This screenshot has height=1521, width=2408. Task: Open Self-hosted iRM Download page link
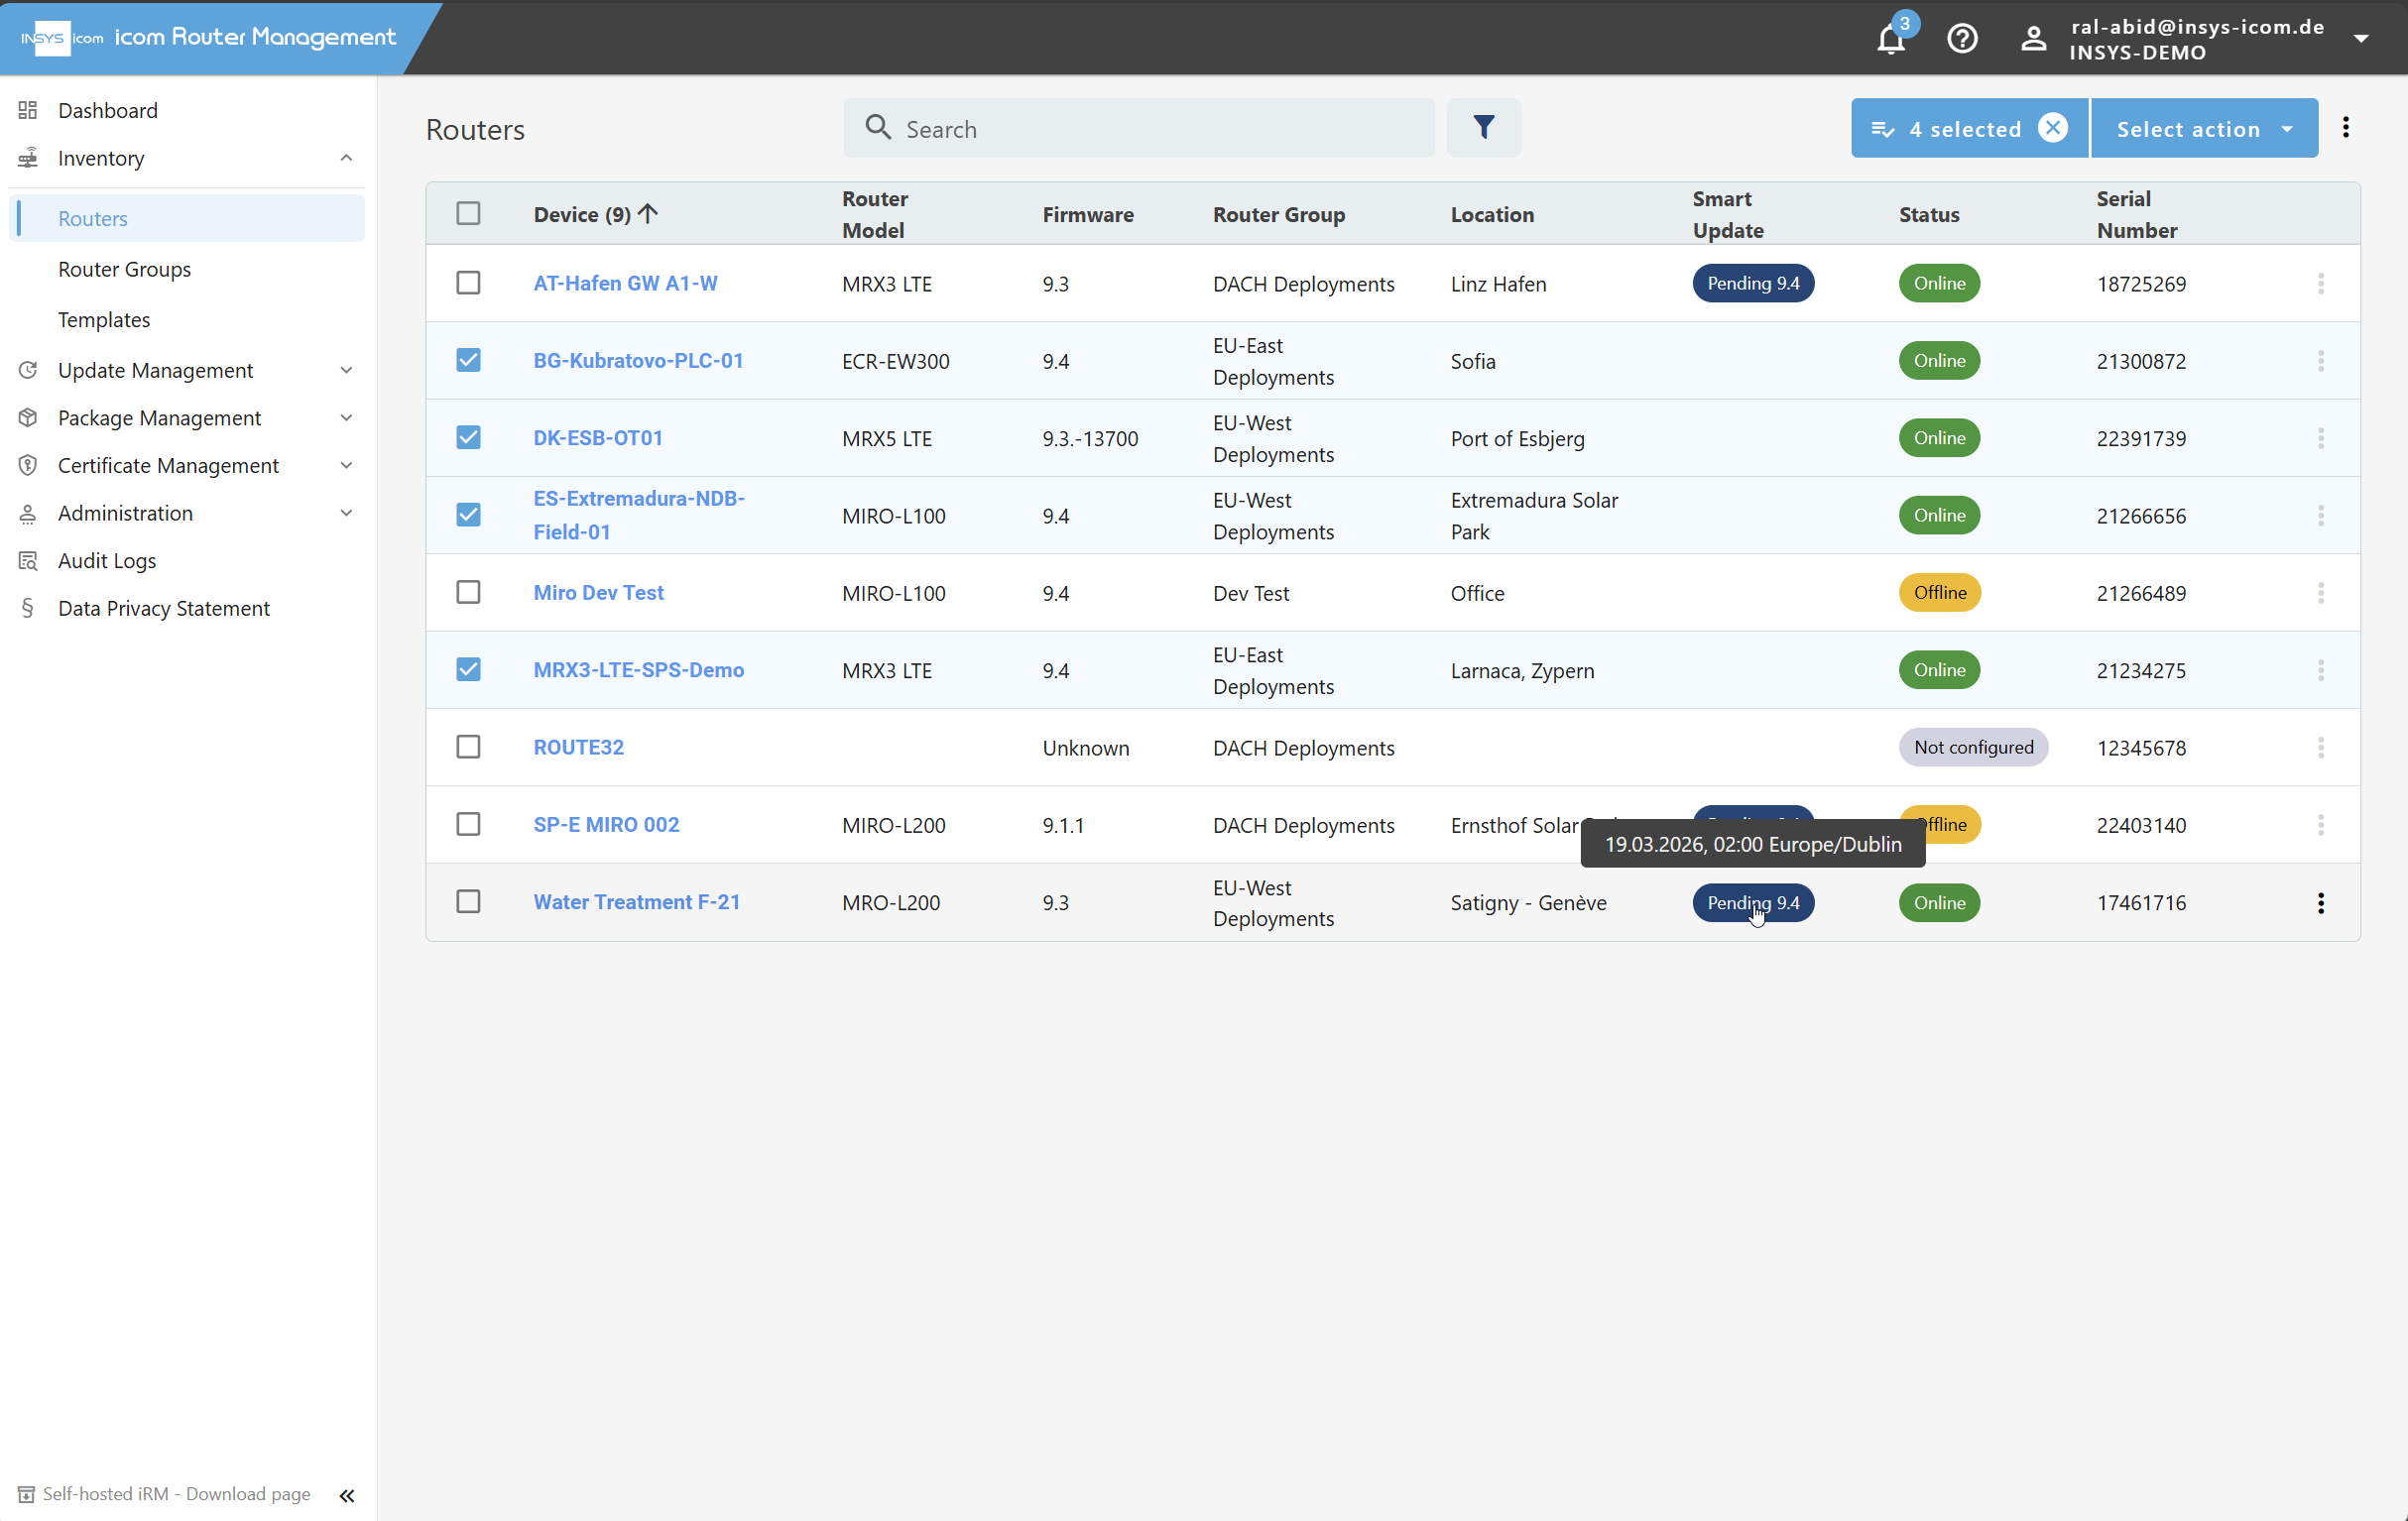[176, 1494]
